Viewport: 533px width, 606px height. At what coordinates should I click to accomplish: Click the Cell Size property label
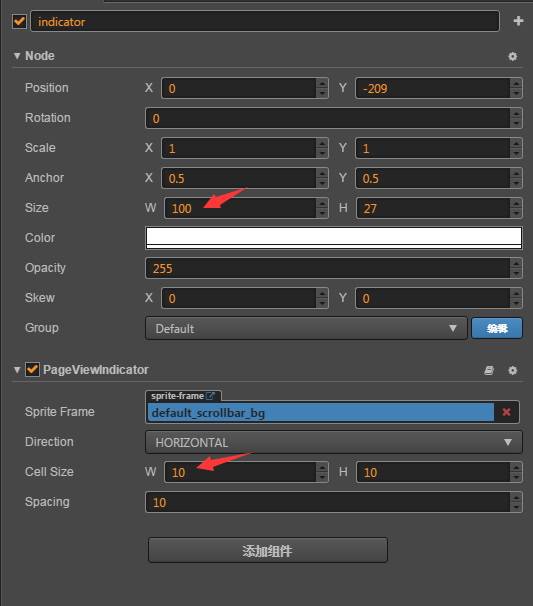pos(49,472)
